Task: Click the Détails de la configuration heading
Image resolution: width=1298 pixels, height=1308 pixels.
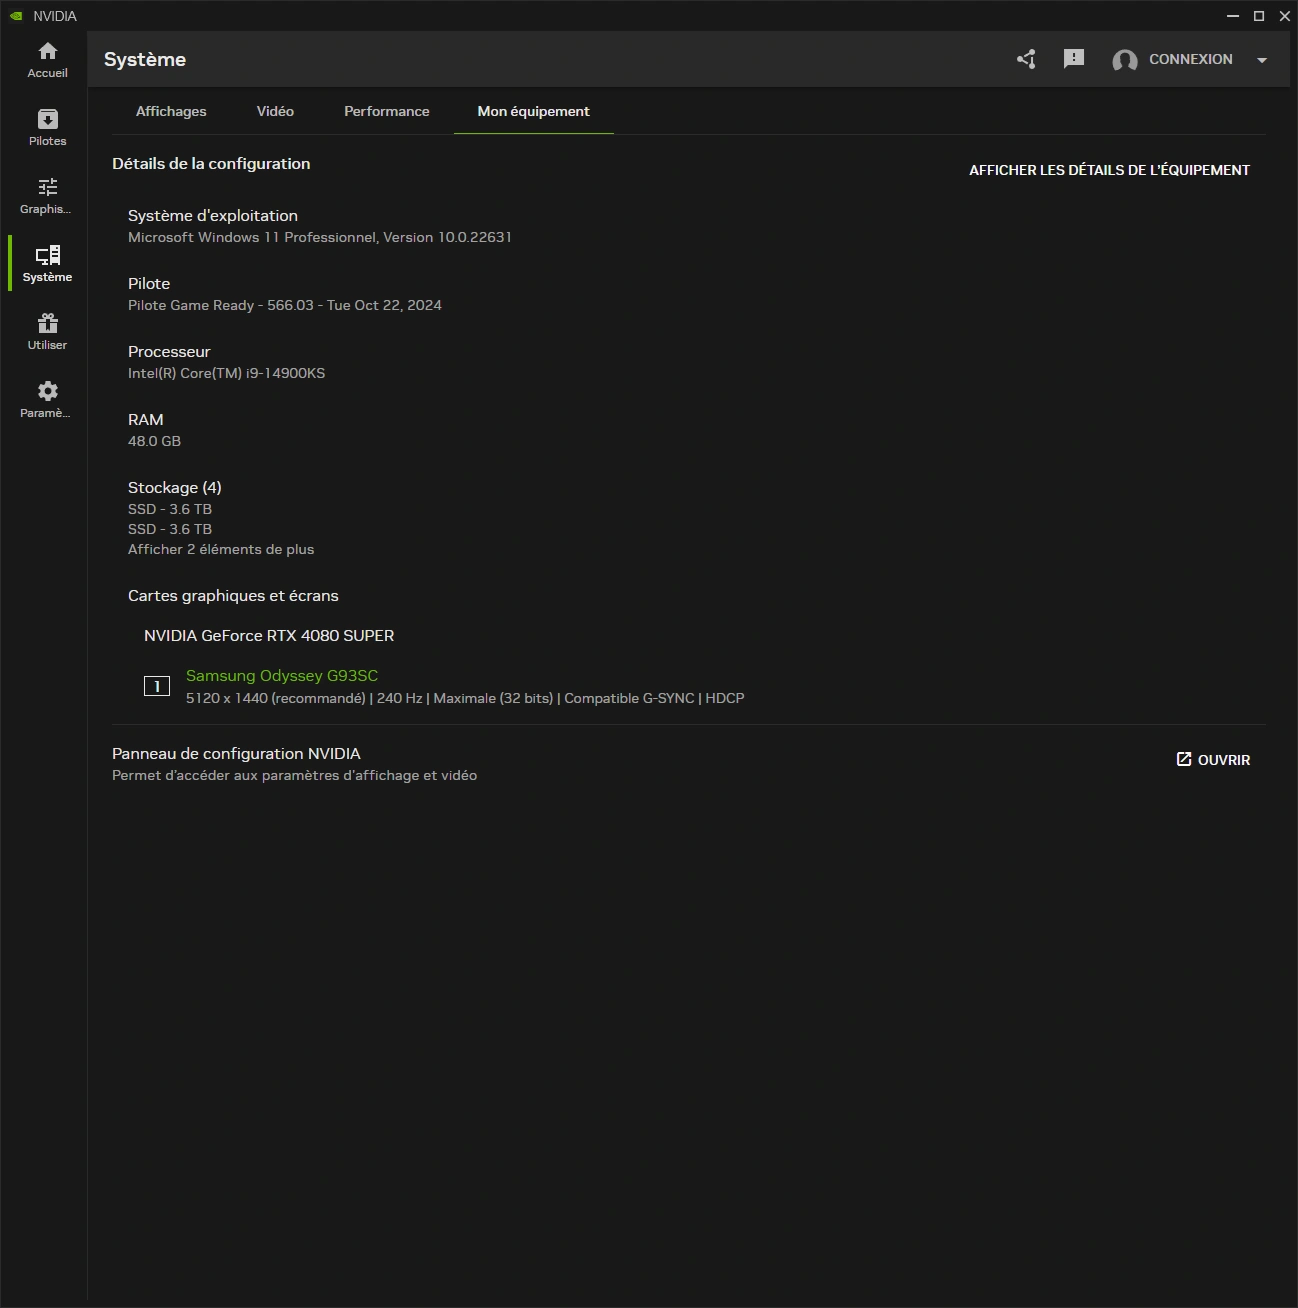Action: click(x=211, y=164)
